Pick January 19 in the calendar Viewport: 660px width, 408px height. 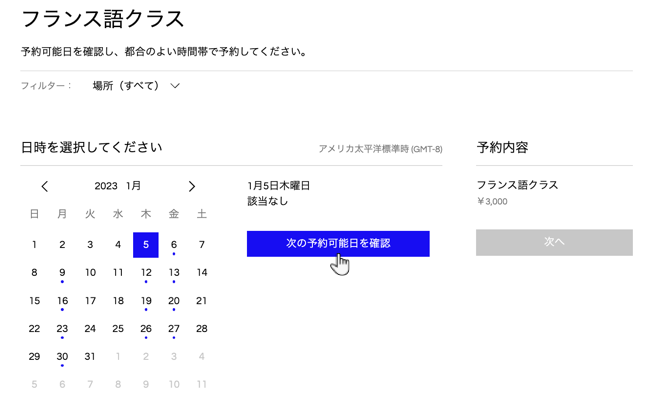coord(146,300)
